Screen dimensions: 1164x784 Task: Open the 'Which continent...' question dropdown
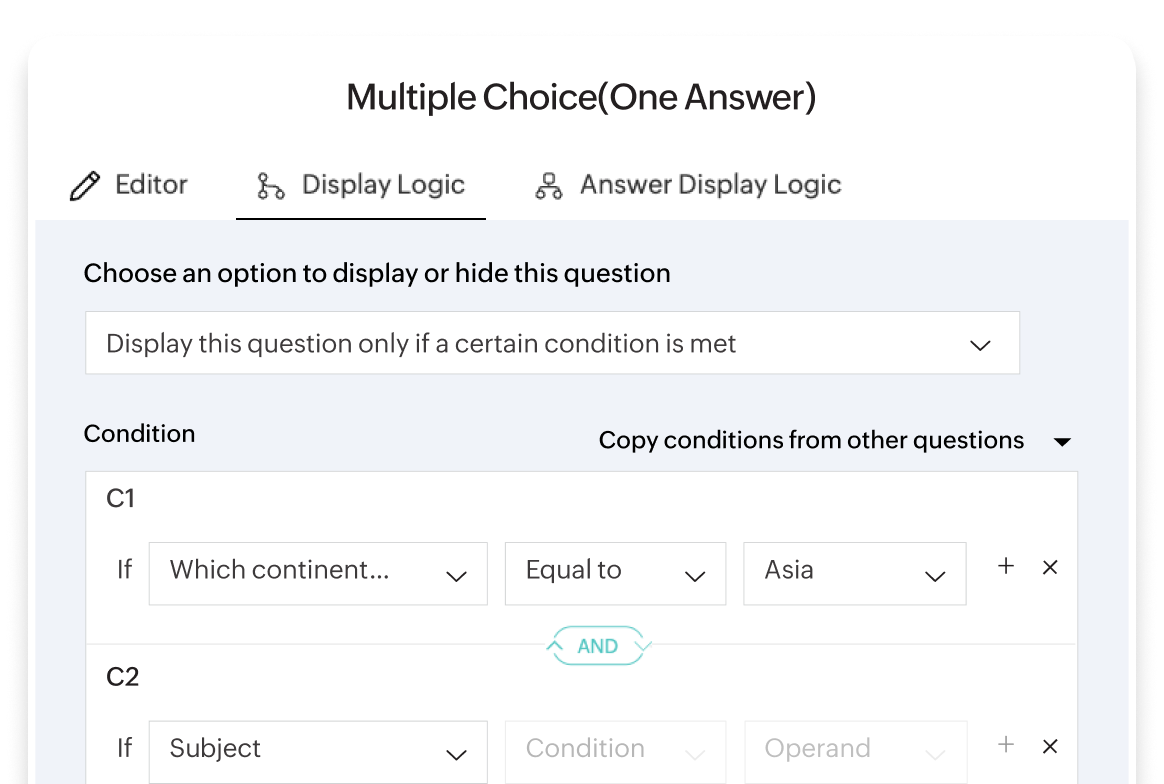click(317, 573)
